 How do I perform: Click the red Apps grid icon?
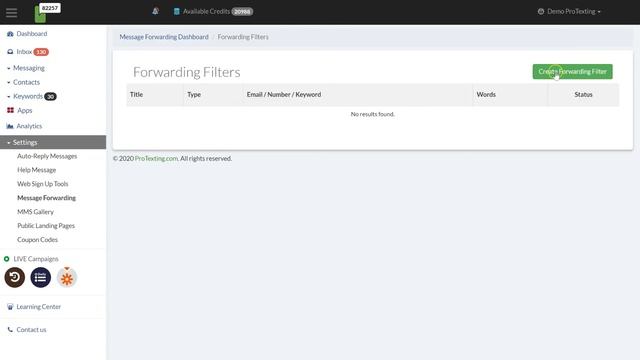[x=10, y=110]
